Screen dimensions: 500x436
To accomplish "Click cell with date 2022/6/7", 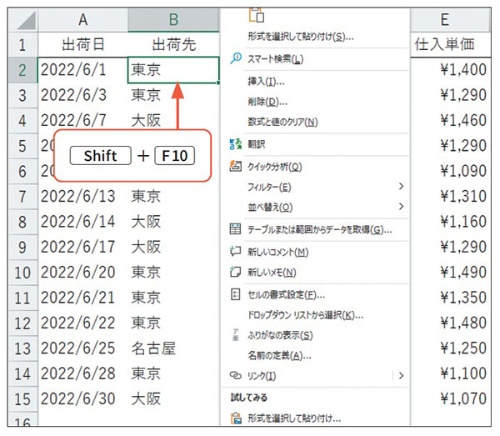I will [83, 120].
